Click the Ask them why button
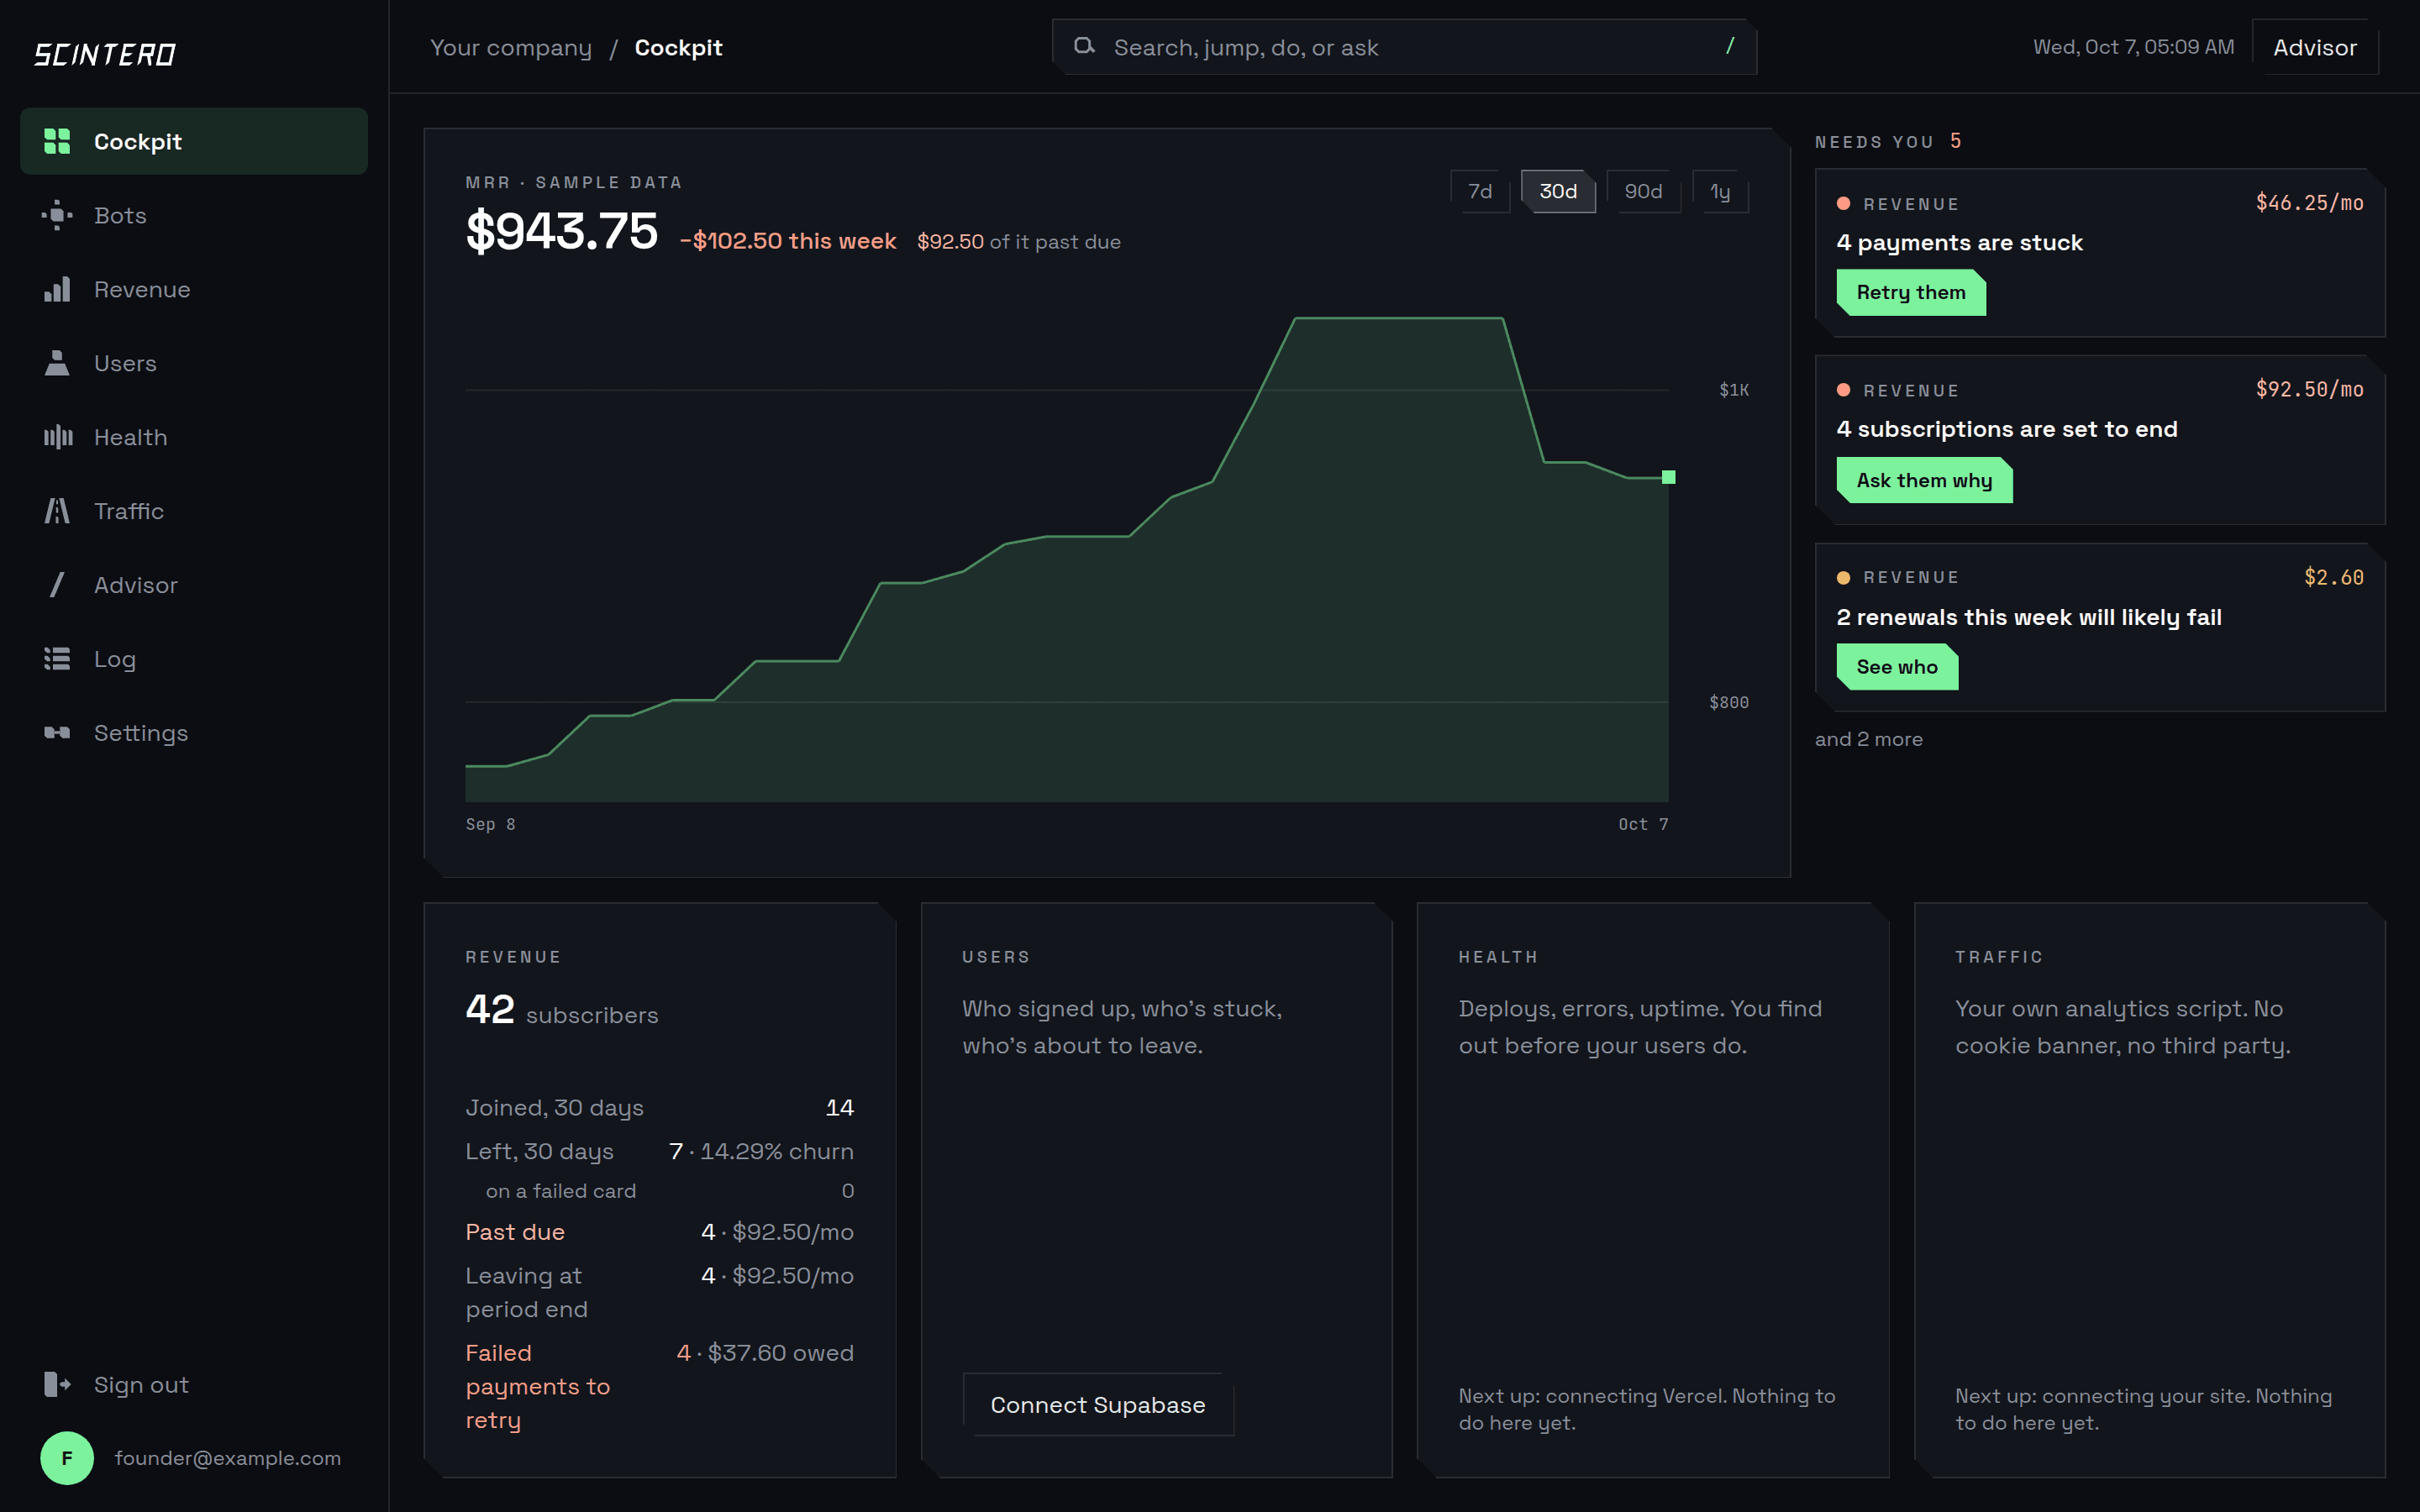Viewport: 2420px width, 1512px height. [1924, 480]
